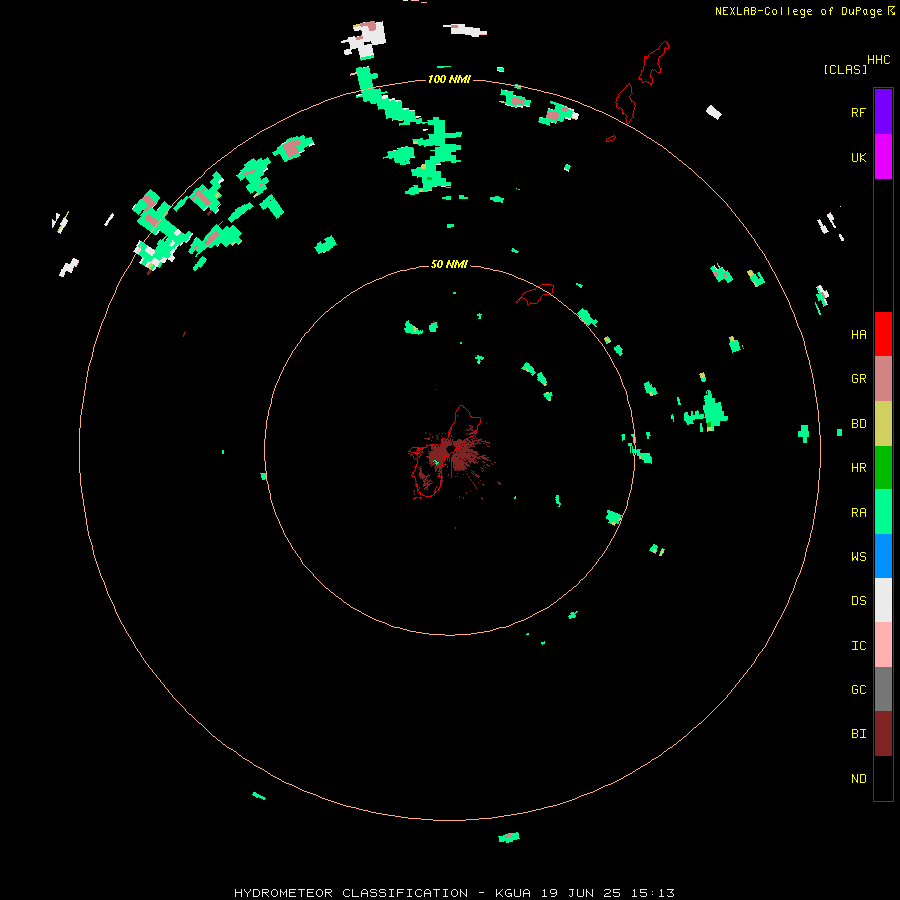The height and width of the screenshot is (900, 900).
Task: Click the HHC product code label
Action: (878, 60)
